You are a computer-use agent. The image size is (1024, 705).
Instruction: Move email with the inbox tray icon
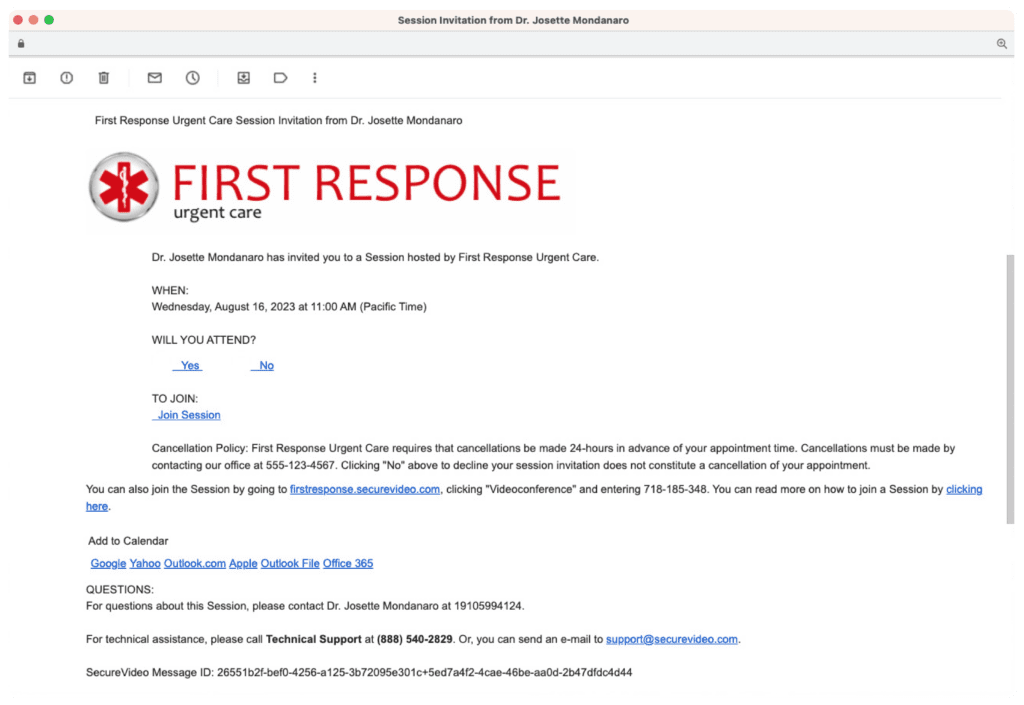(x=244, y=78)
